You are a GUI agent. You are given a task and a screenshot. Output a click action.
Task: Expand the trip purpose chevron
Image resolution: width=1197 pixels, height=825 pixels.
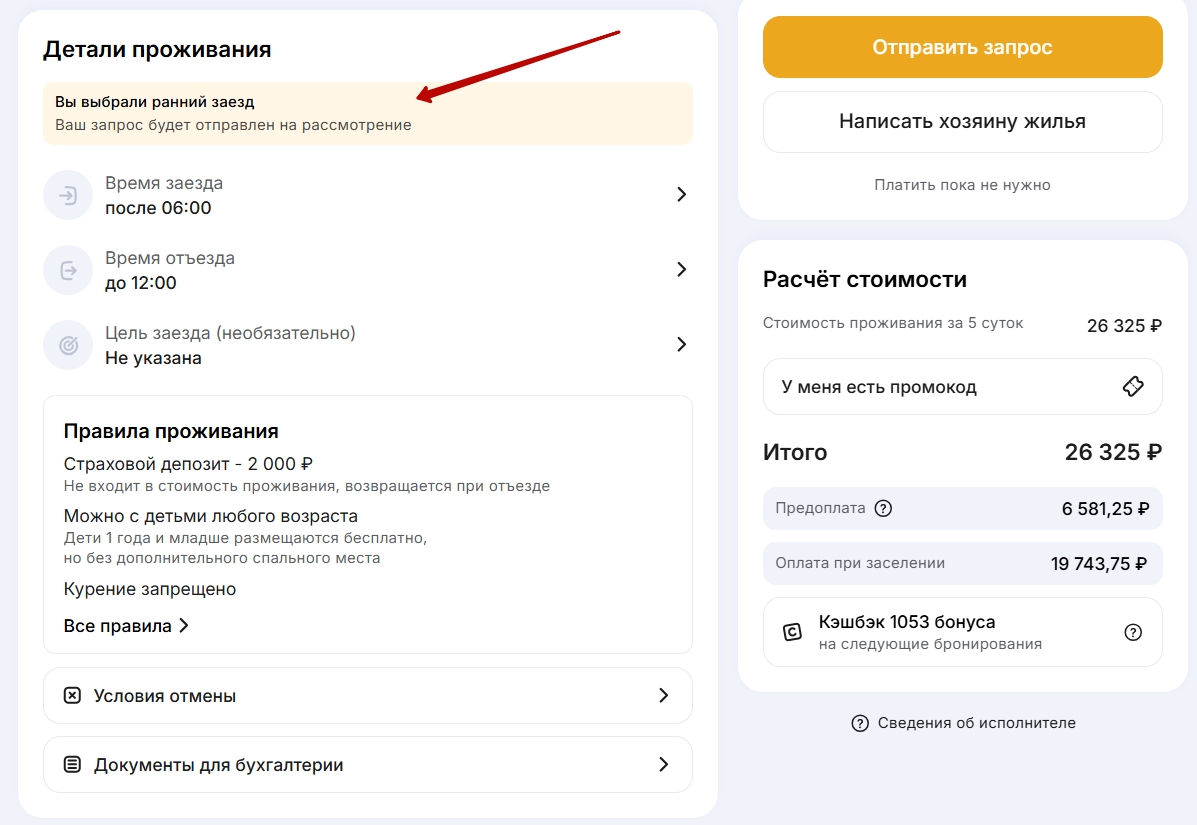pos(682,344)
